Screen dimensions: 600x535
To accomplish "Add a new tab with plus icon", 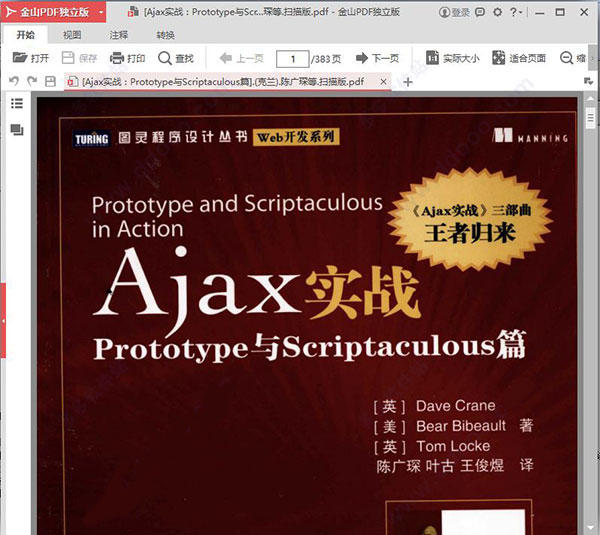I will [x=408, y=82].
